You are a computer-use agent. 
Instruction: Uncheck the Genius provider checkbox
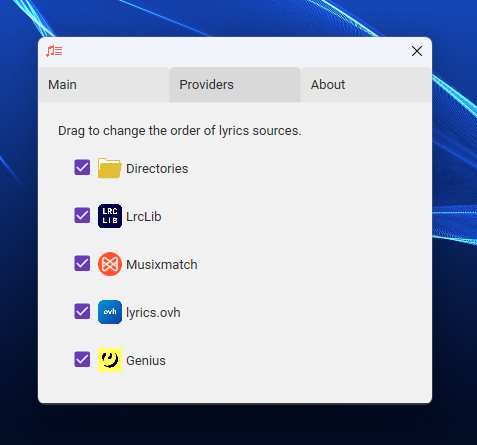[82, 359]
